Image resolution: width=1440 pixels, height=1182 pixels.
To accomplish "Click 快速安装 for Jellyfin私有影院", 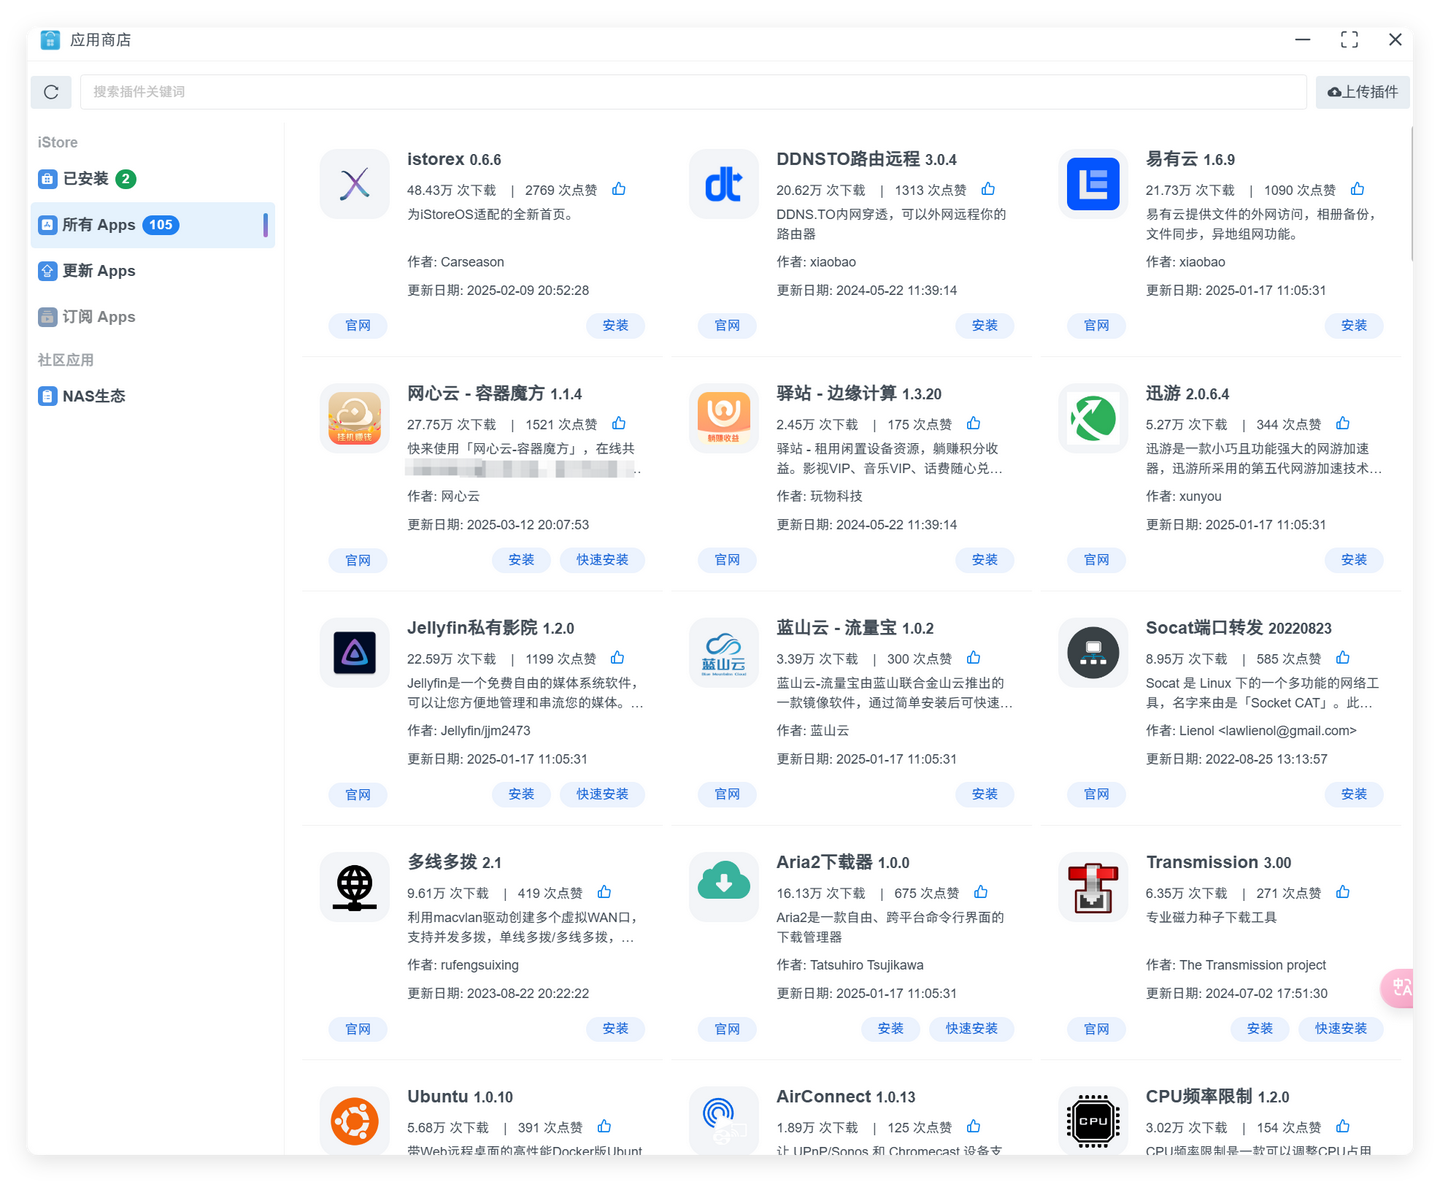I will tap(602, 794).
